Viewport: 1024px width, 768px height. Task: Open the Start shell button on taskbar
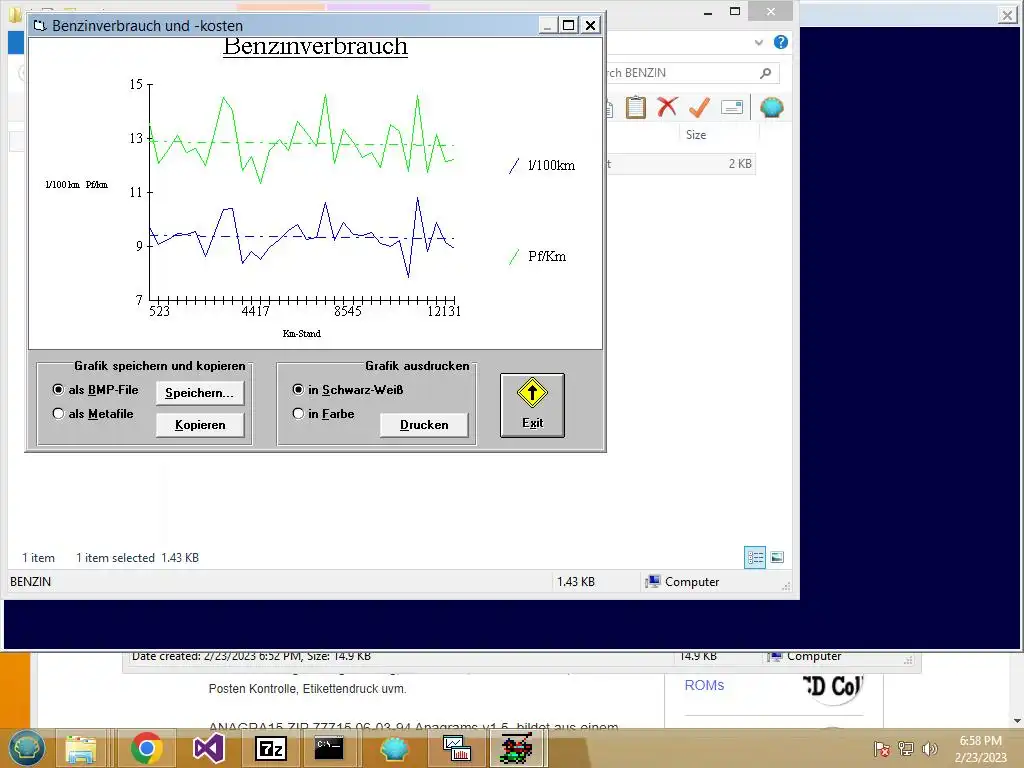(x=26, y=748)
